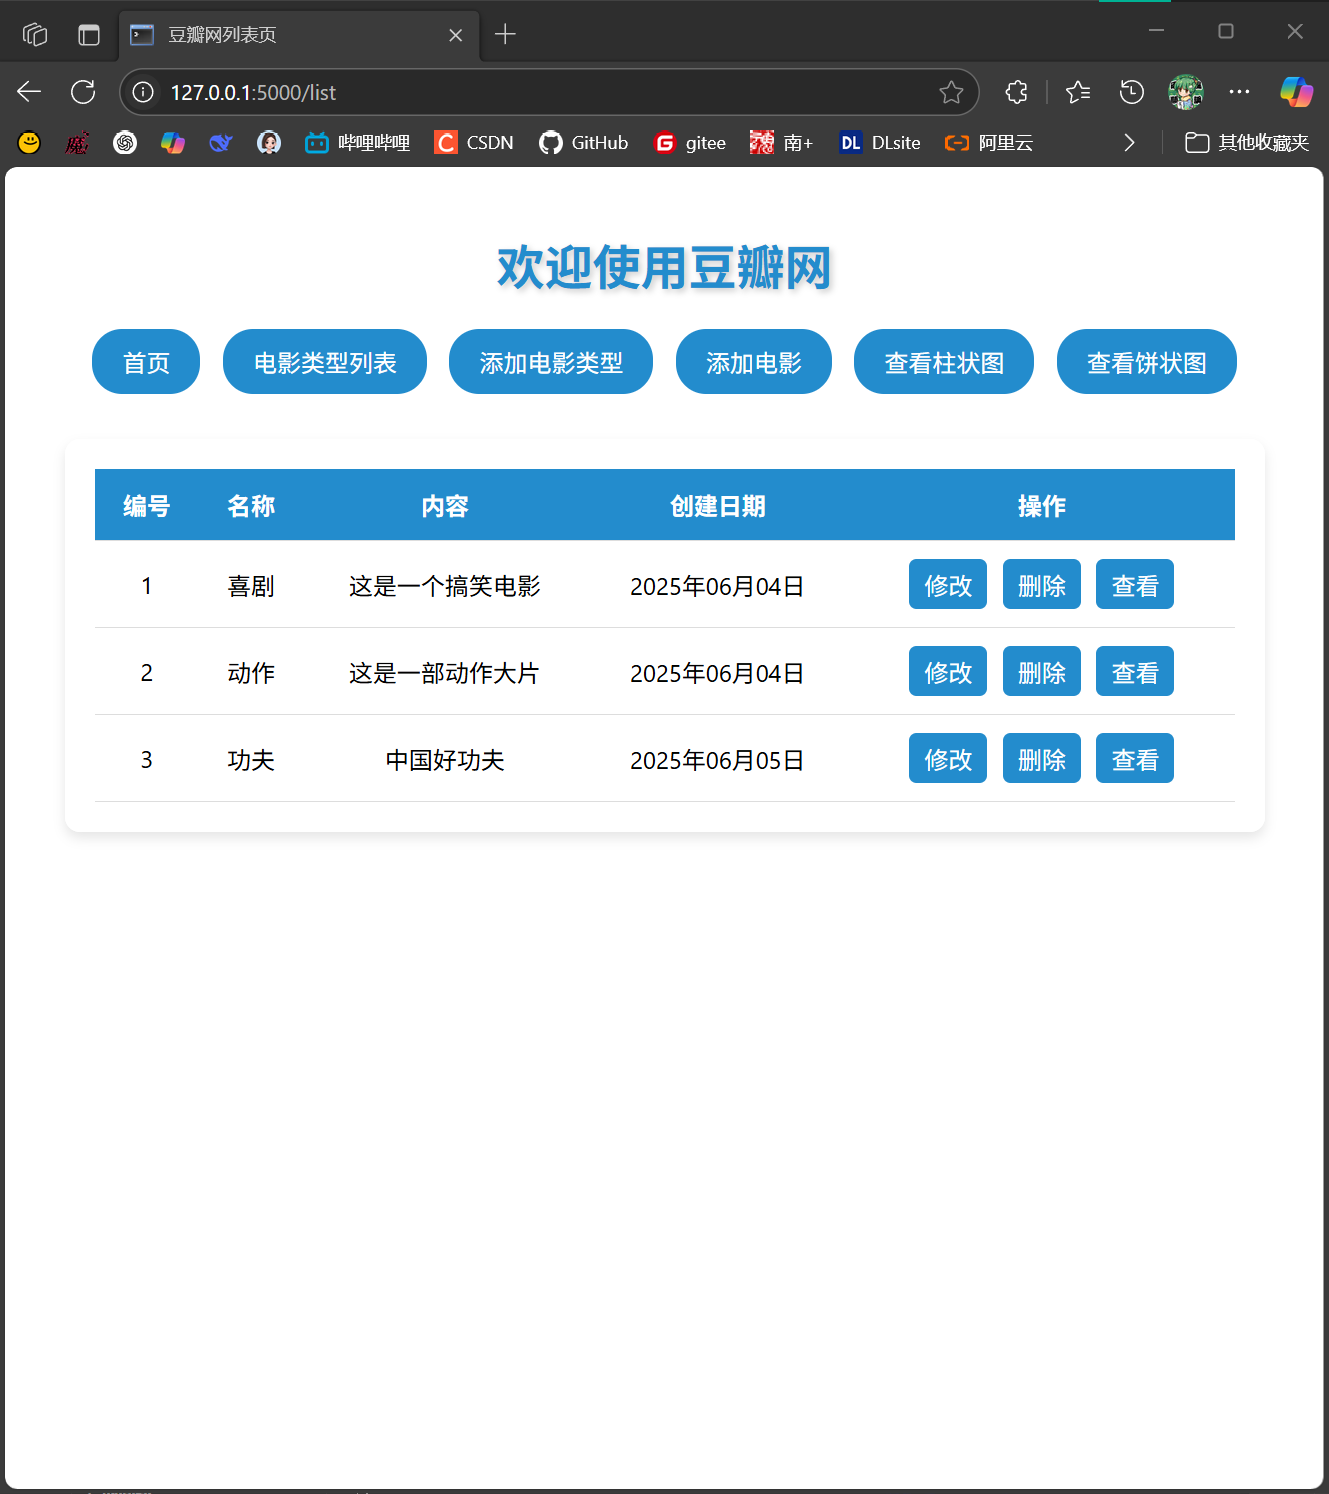1329x1494 pixels.
Task: Click 删除 for the 动作 row
Action: click(x=1042, y=671)
